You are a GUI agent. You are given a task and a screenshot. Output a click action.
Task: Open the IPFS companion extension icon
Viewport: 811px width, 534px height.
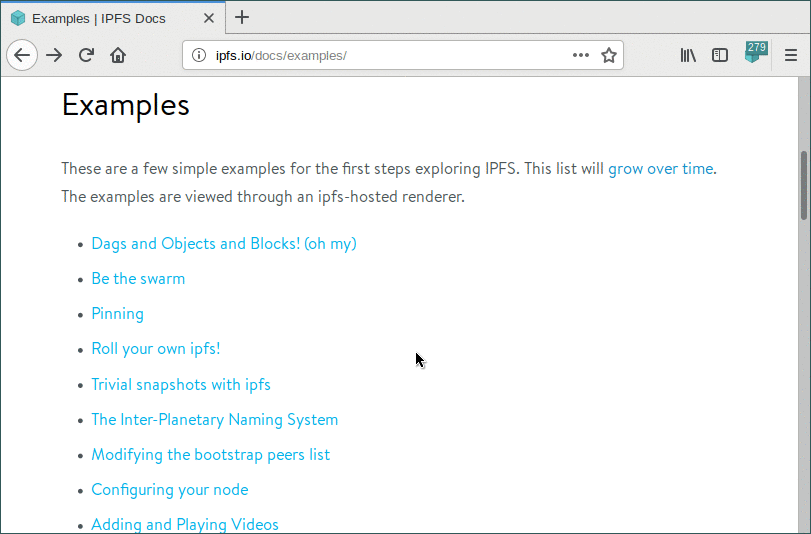(x=755, y=53)
